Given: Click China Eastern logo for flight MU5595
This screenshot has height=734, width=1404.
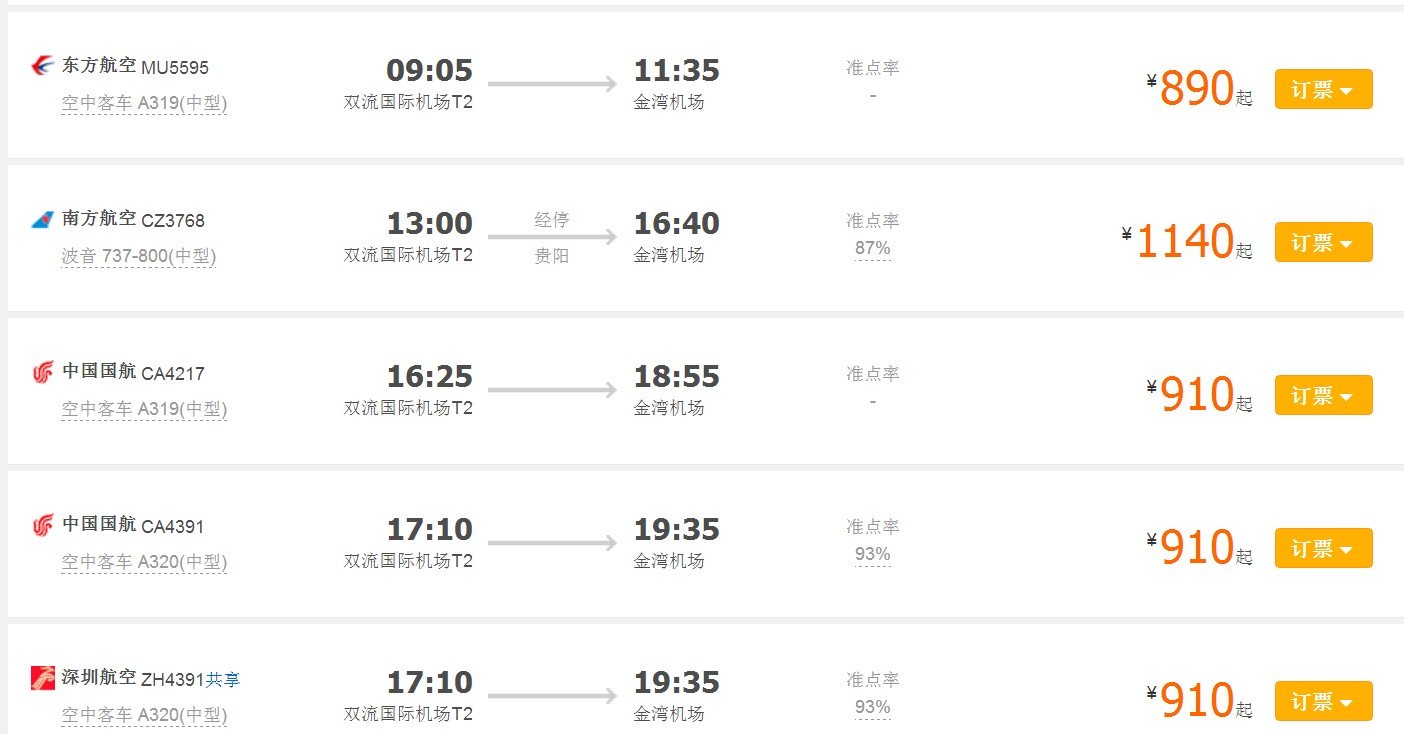Looking at the screenshot, I should pos(43,67).
